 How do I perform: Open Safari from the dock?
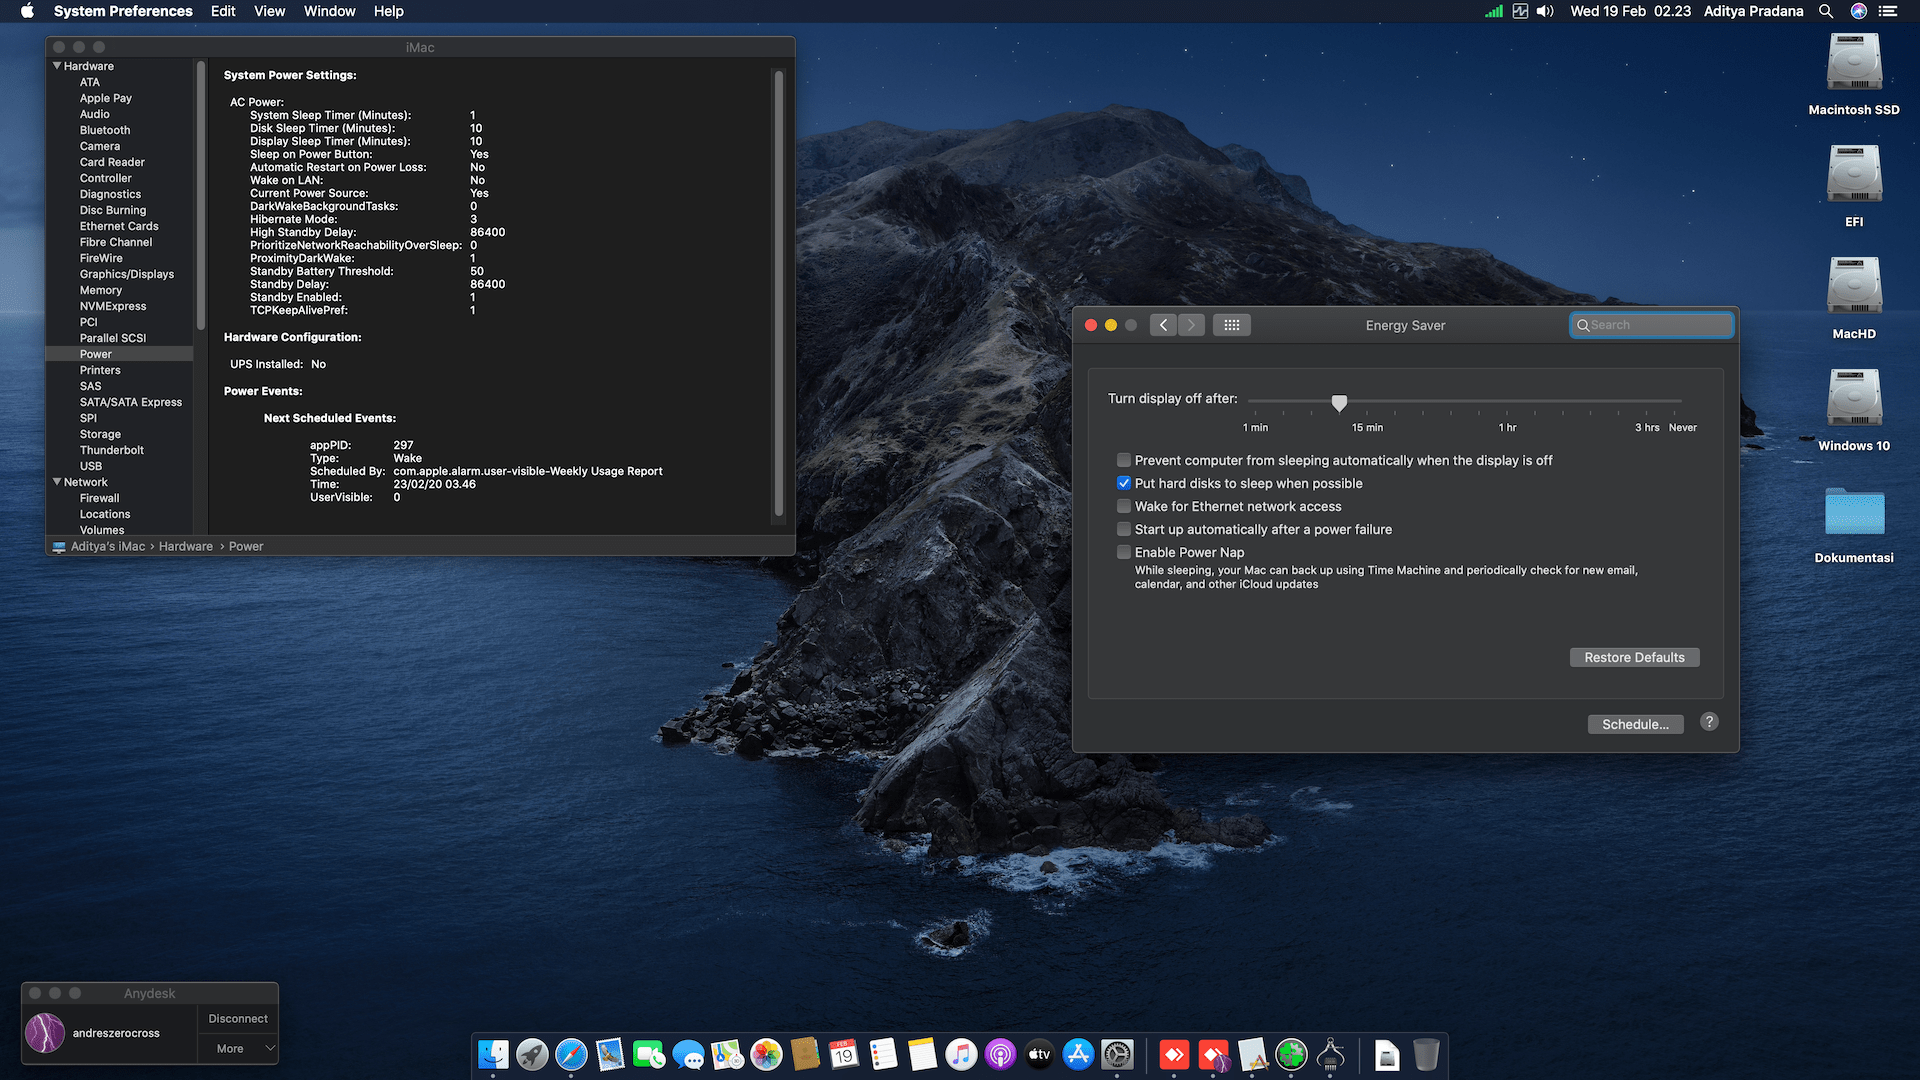pyautogui.click(x=571, y=1054)
